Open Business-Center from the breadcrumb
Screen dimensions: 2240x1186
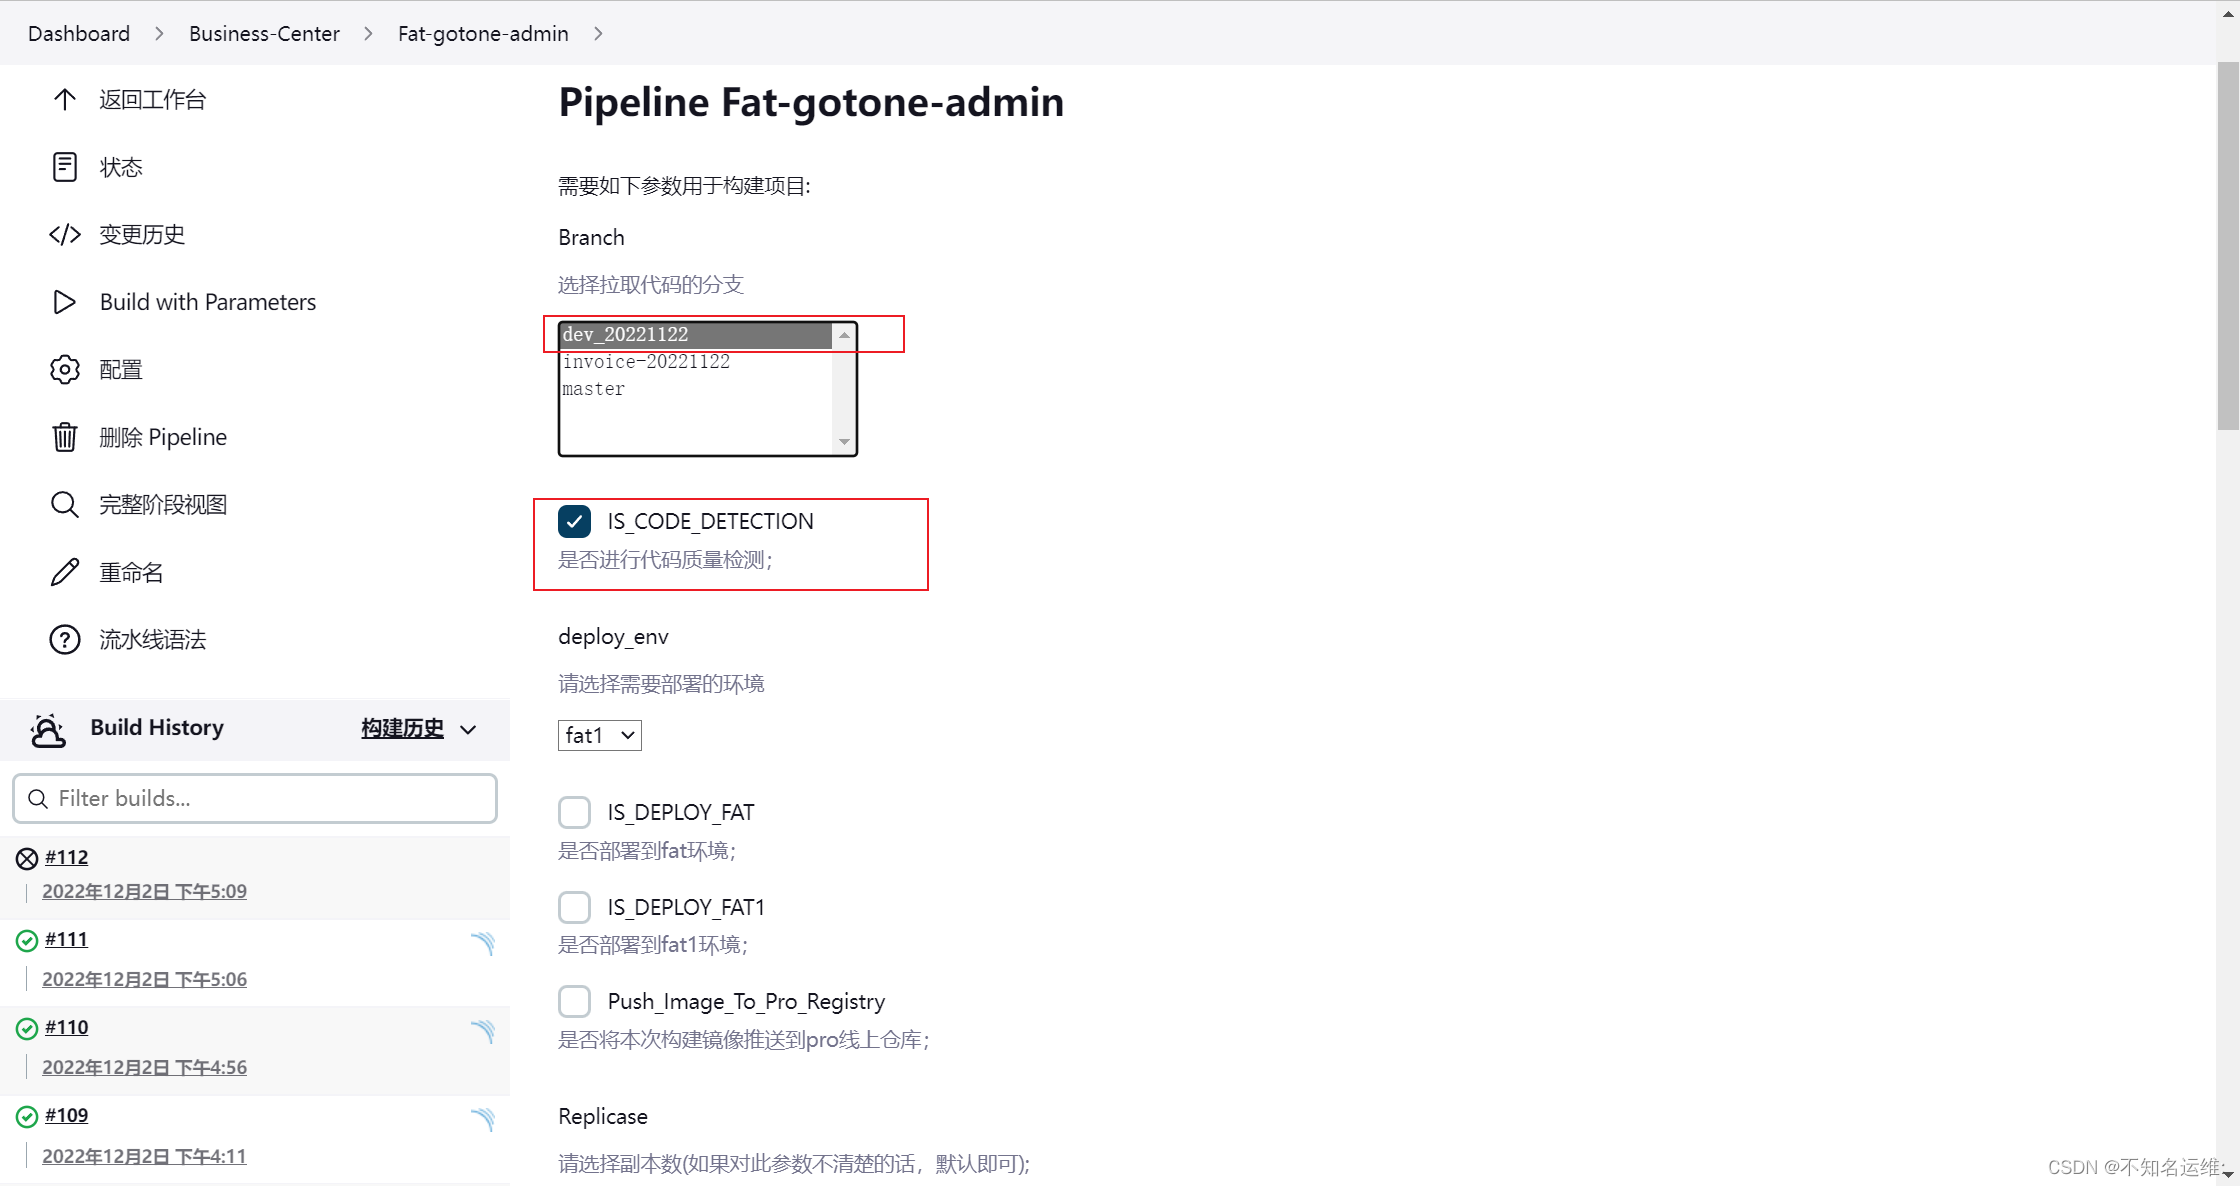tap(263, 33)
